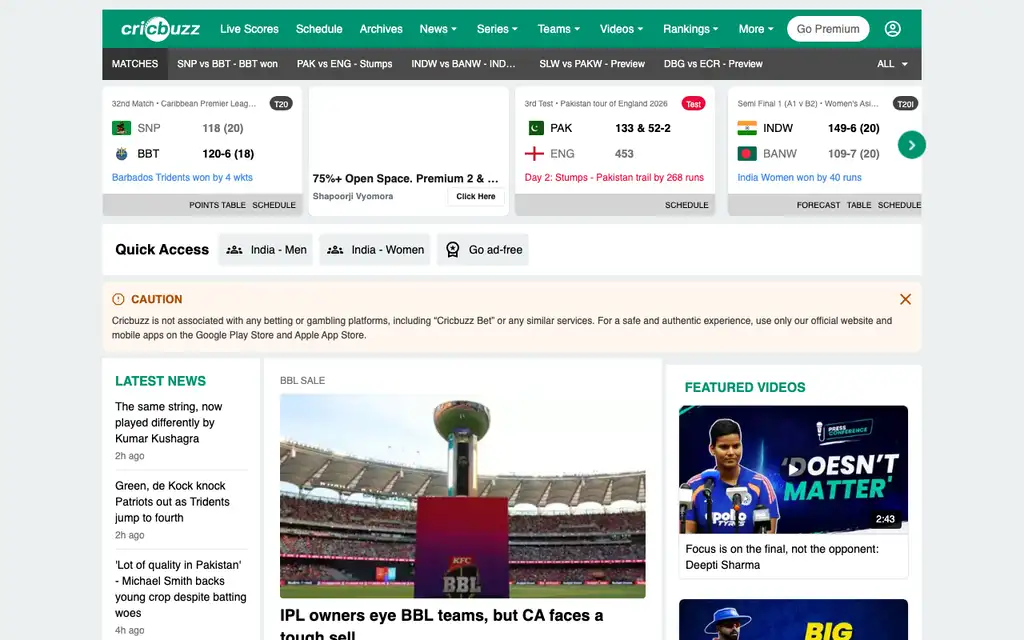Expand the More dropdown menu
1024x640 pixels.
pyautogui.click(x=756, y=29)
